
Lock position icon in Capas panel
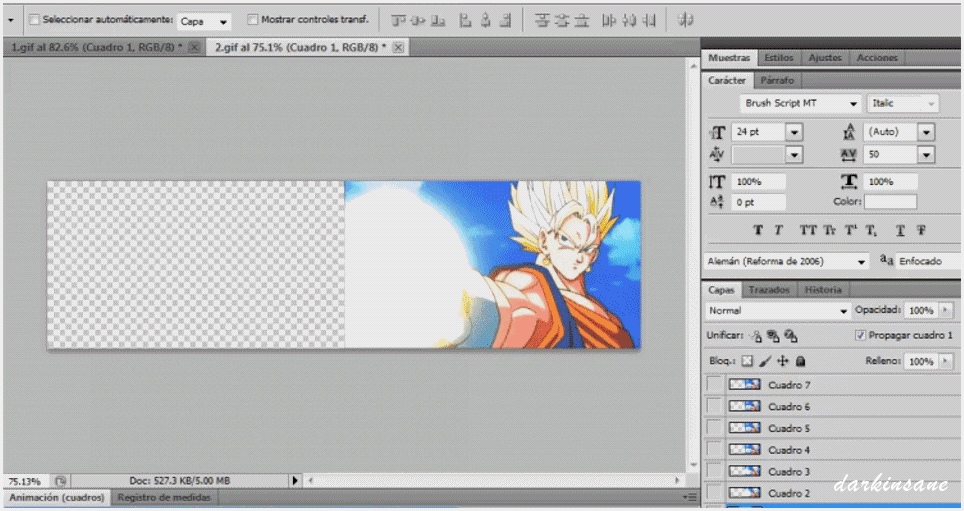[783, 361]
